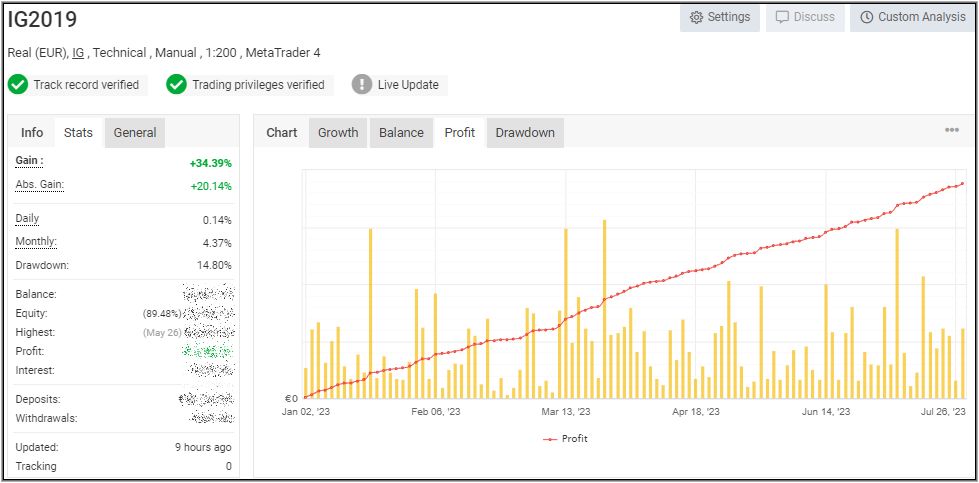Click the gear icon in Settings button
This screenshot has height=483, width=979.
[x=696, y=18]
